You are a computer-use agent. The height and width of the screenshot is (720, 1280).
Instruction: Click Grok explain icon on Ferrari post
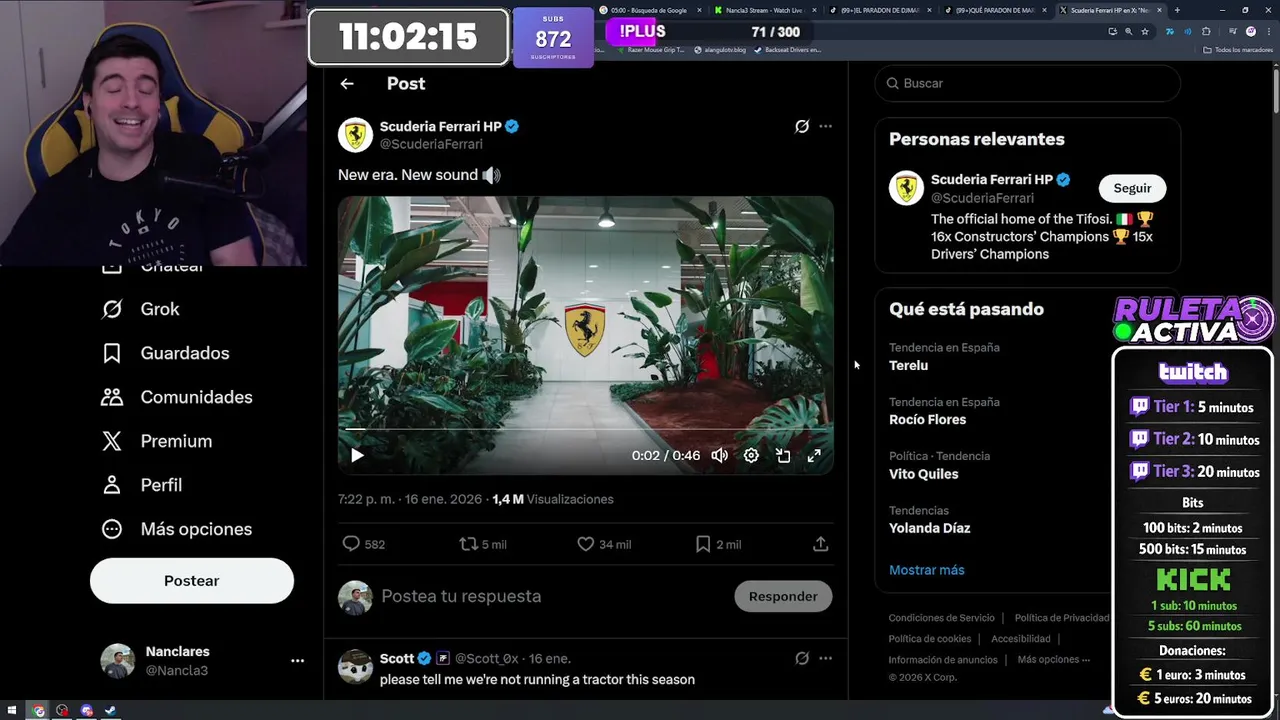tap(802, 126)
